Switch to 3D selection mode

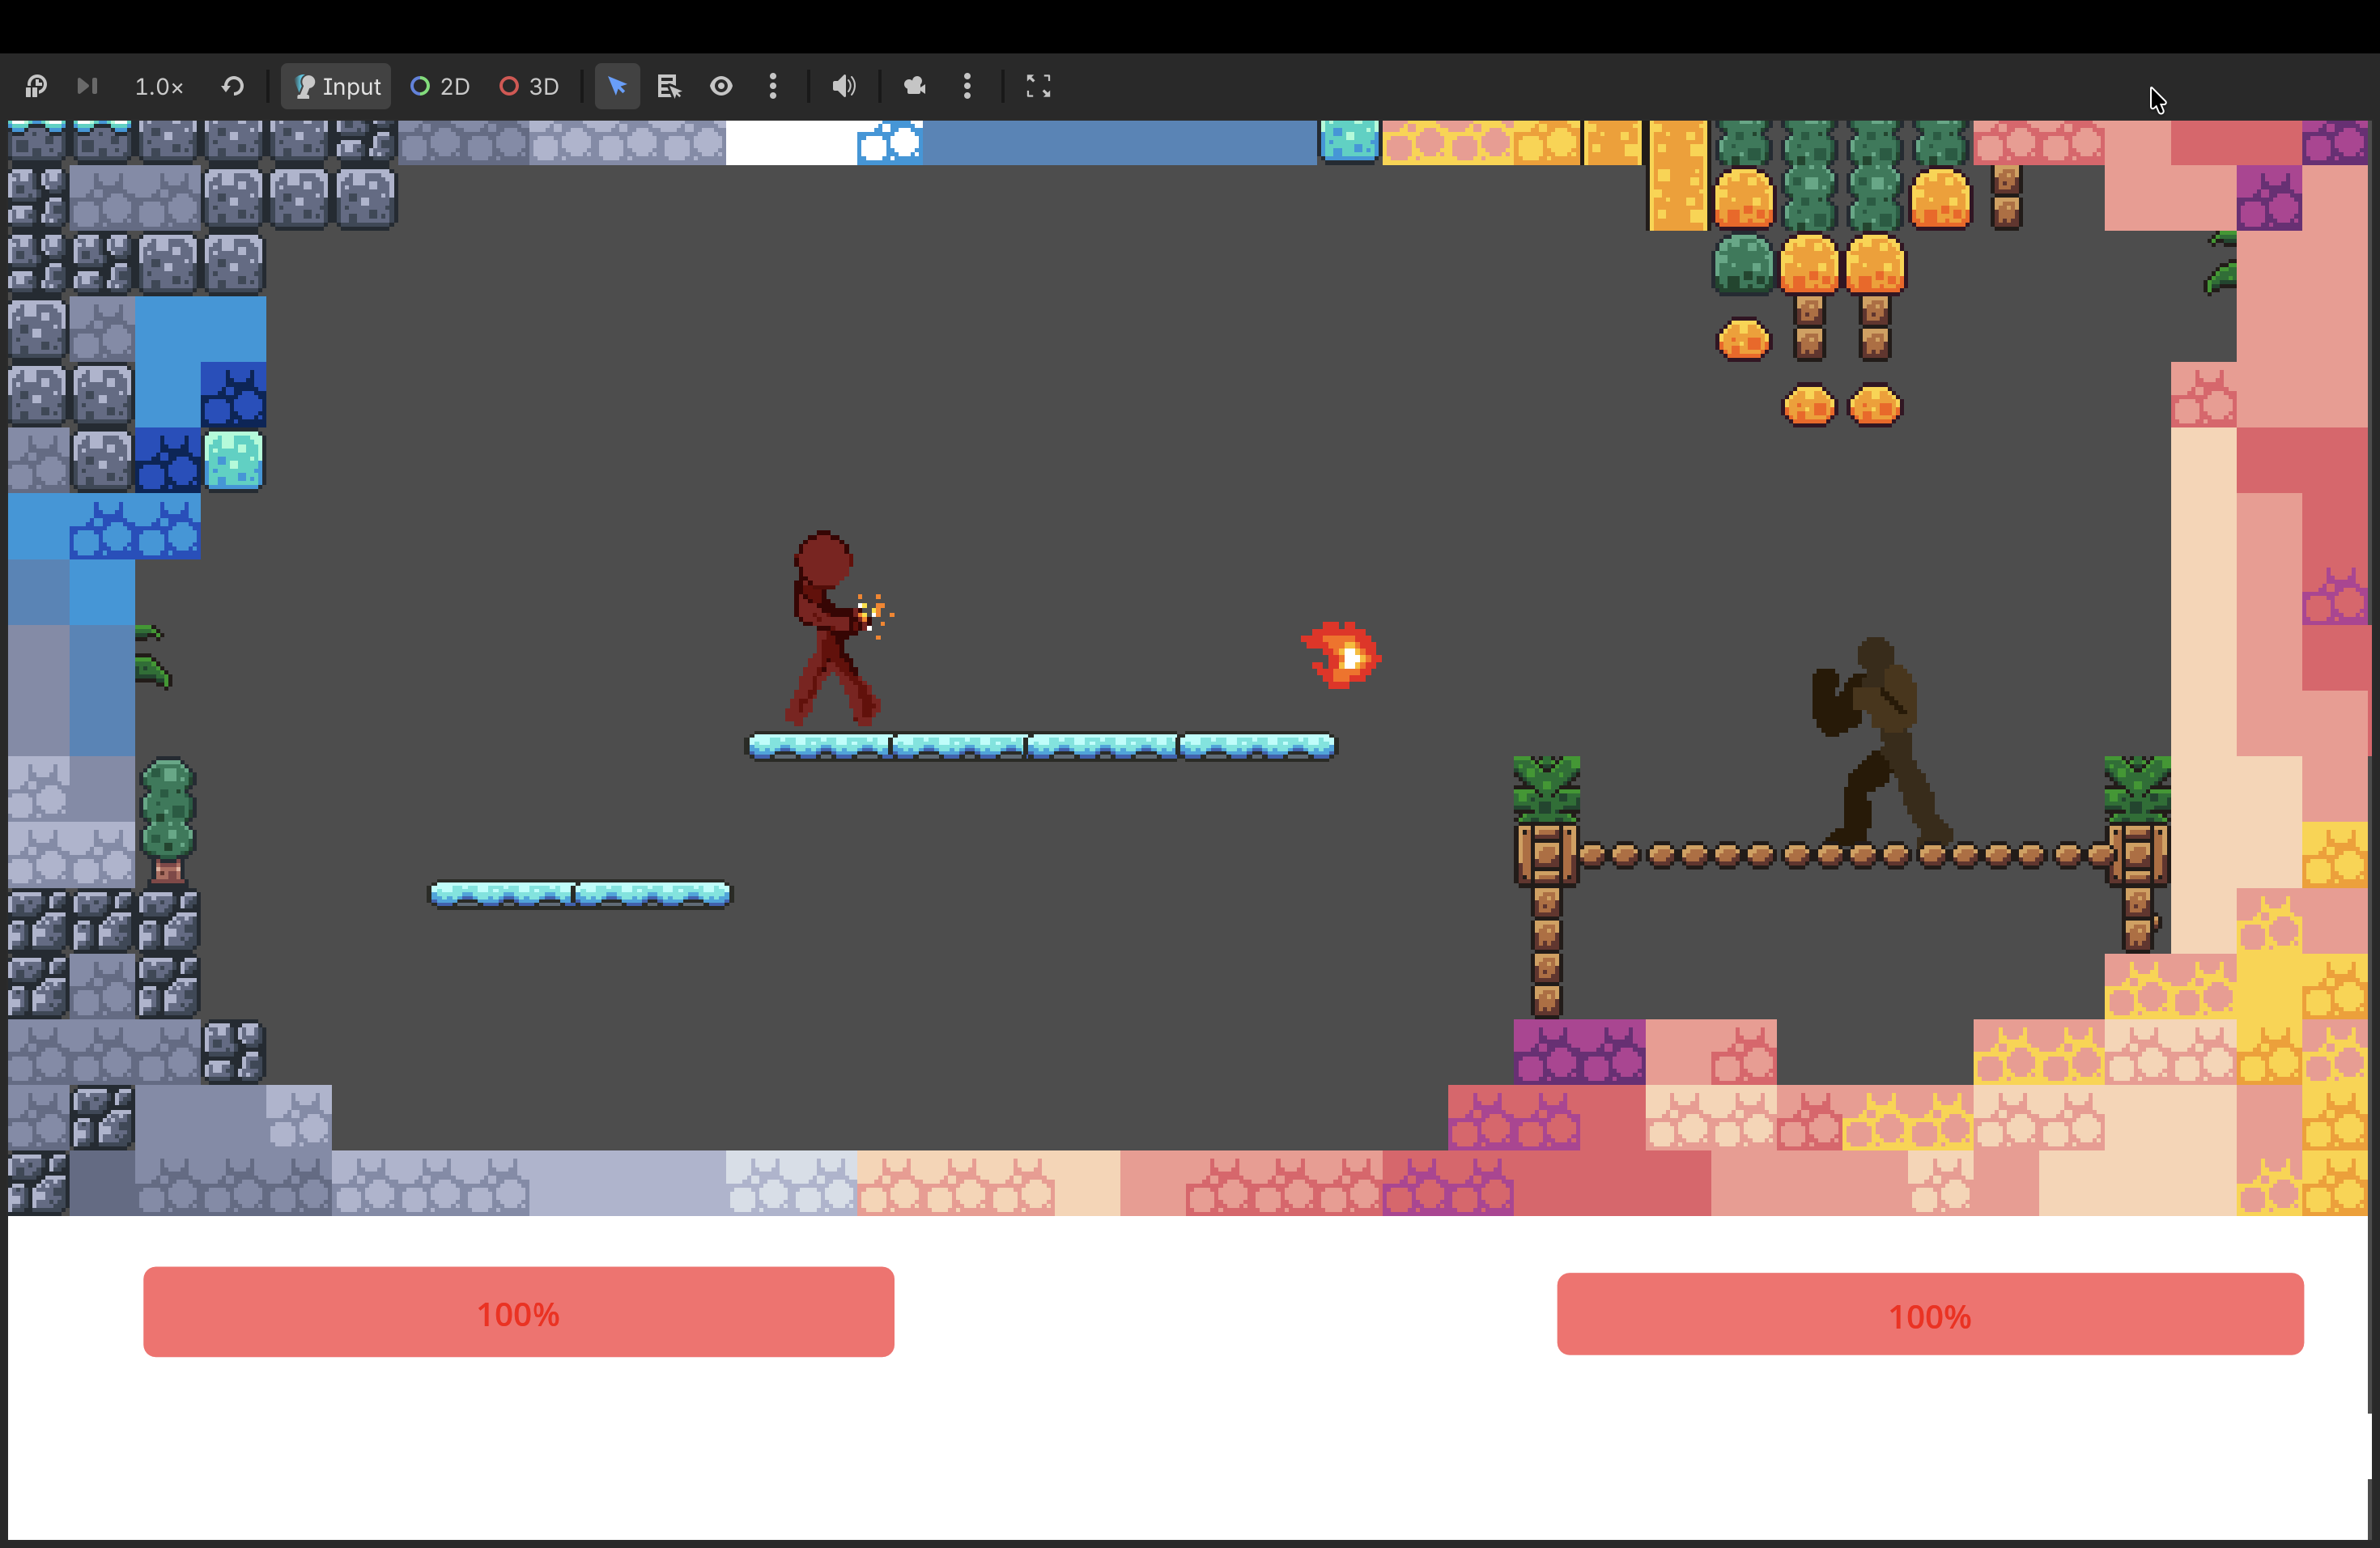click(529, 87)
